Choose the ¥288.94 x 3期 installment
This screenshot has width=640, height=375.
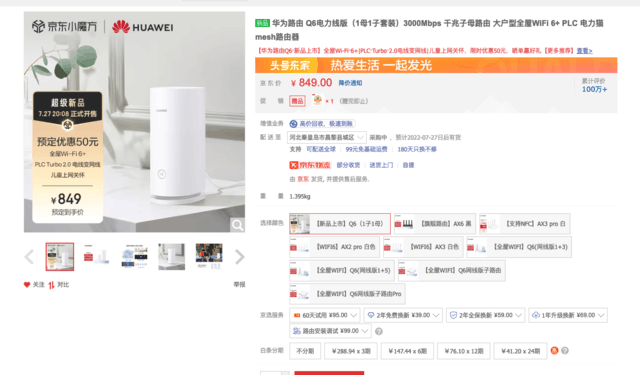pos(351,351)
